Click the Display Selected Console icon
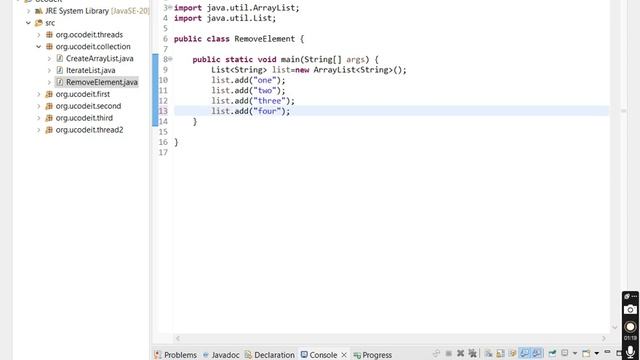The height and width of the screenshot is (360, 640). 564,353
